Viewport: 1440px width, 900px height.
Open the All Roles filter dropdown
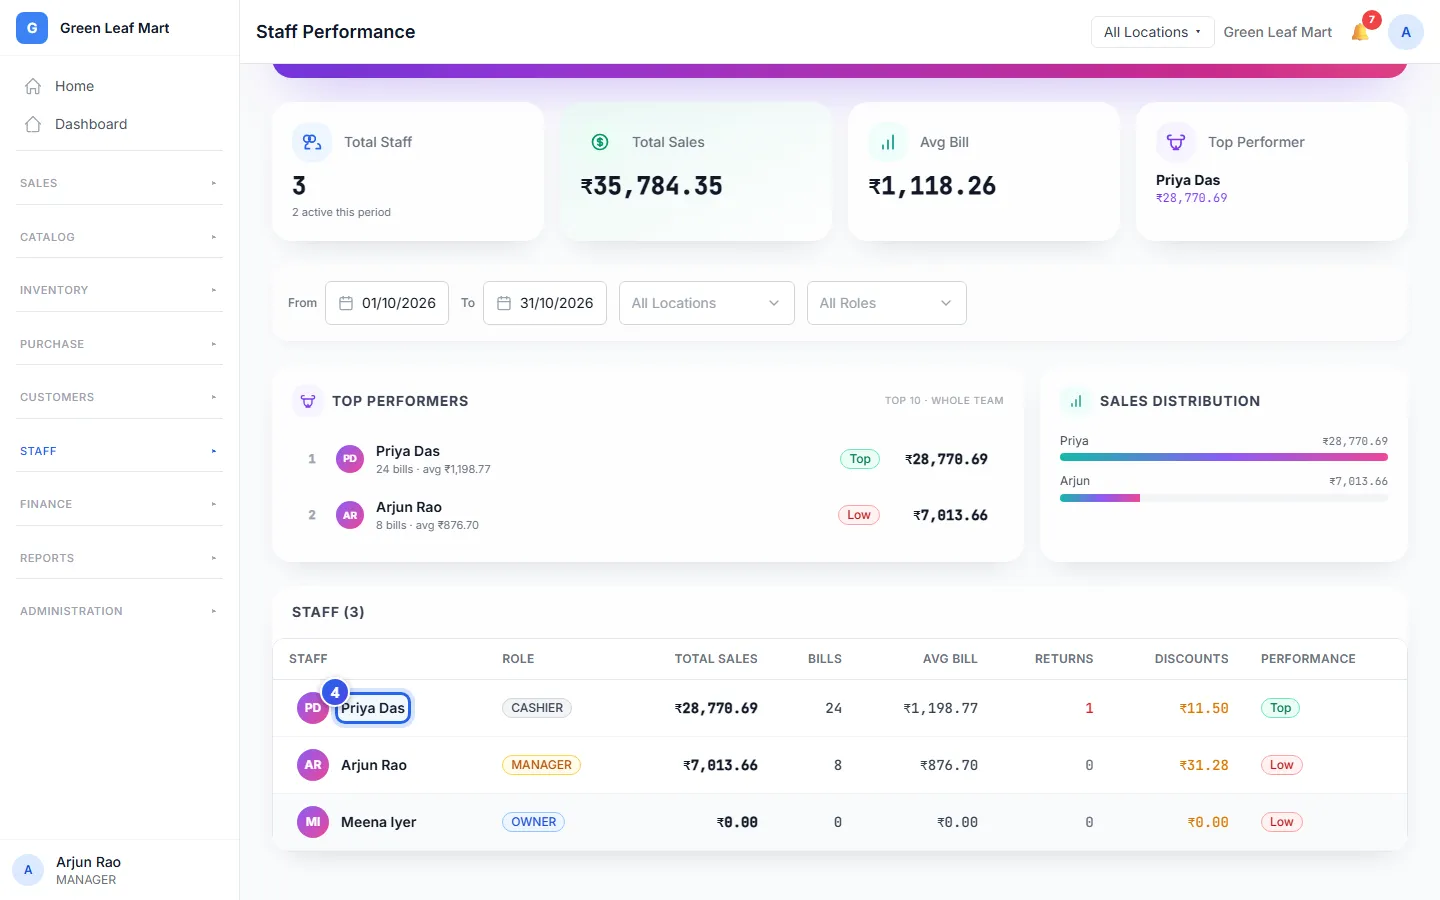tap(887, 303)
